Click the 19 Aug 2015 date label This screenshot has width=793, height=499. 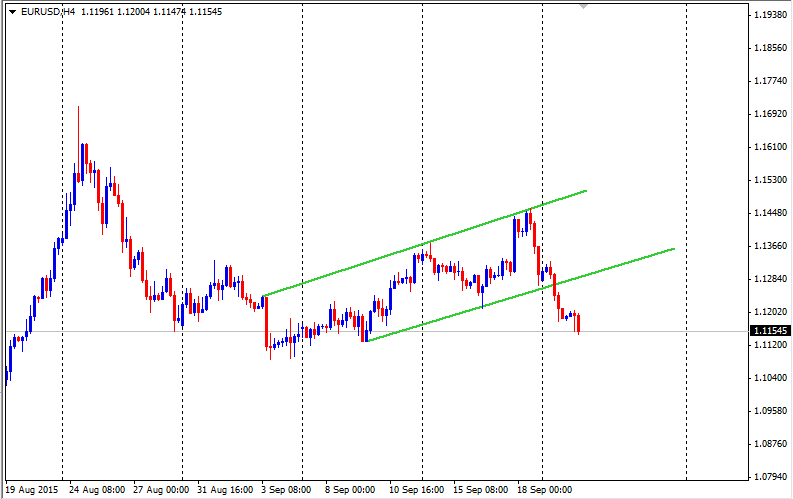(32, 490)
